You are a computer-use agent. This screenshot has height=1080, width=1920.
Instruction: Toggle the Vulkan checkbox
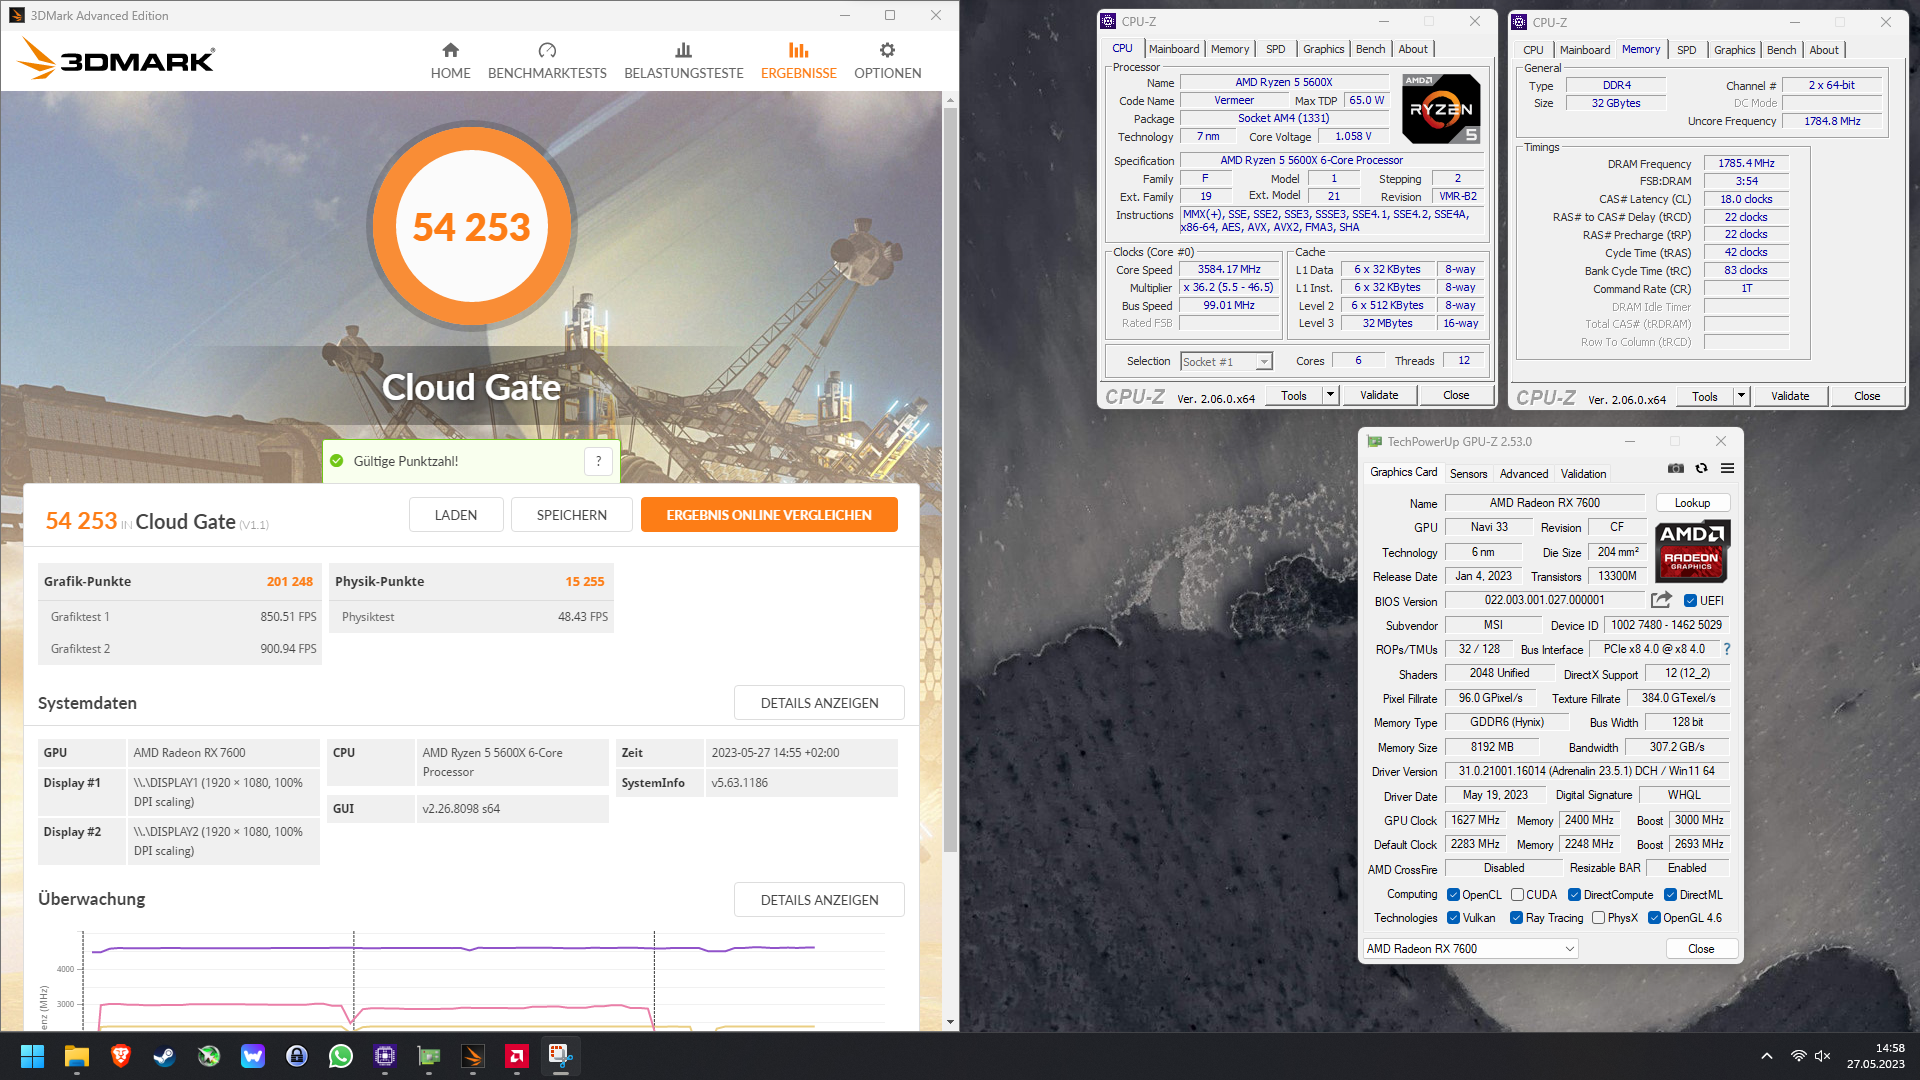[x=1453, y=918]
